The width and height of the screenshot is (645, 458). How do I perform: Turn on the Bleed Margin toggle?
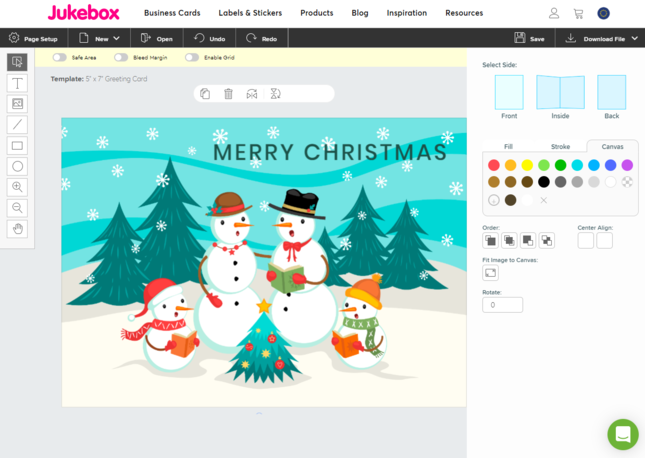point(121,58)
